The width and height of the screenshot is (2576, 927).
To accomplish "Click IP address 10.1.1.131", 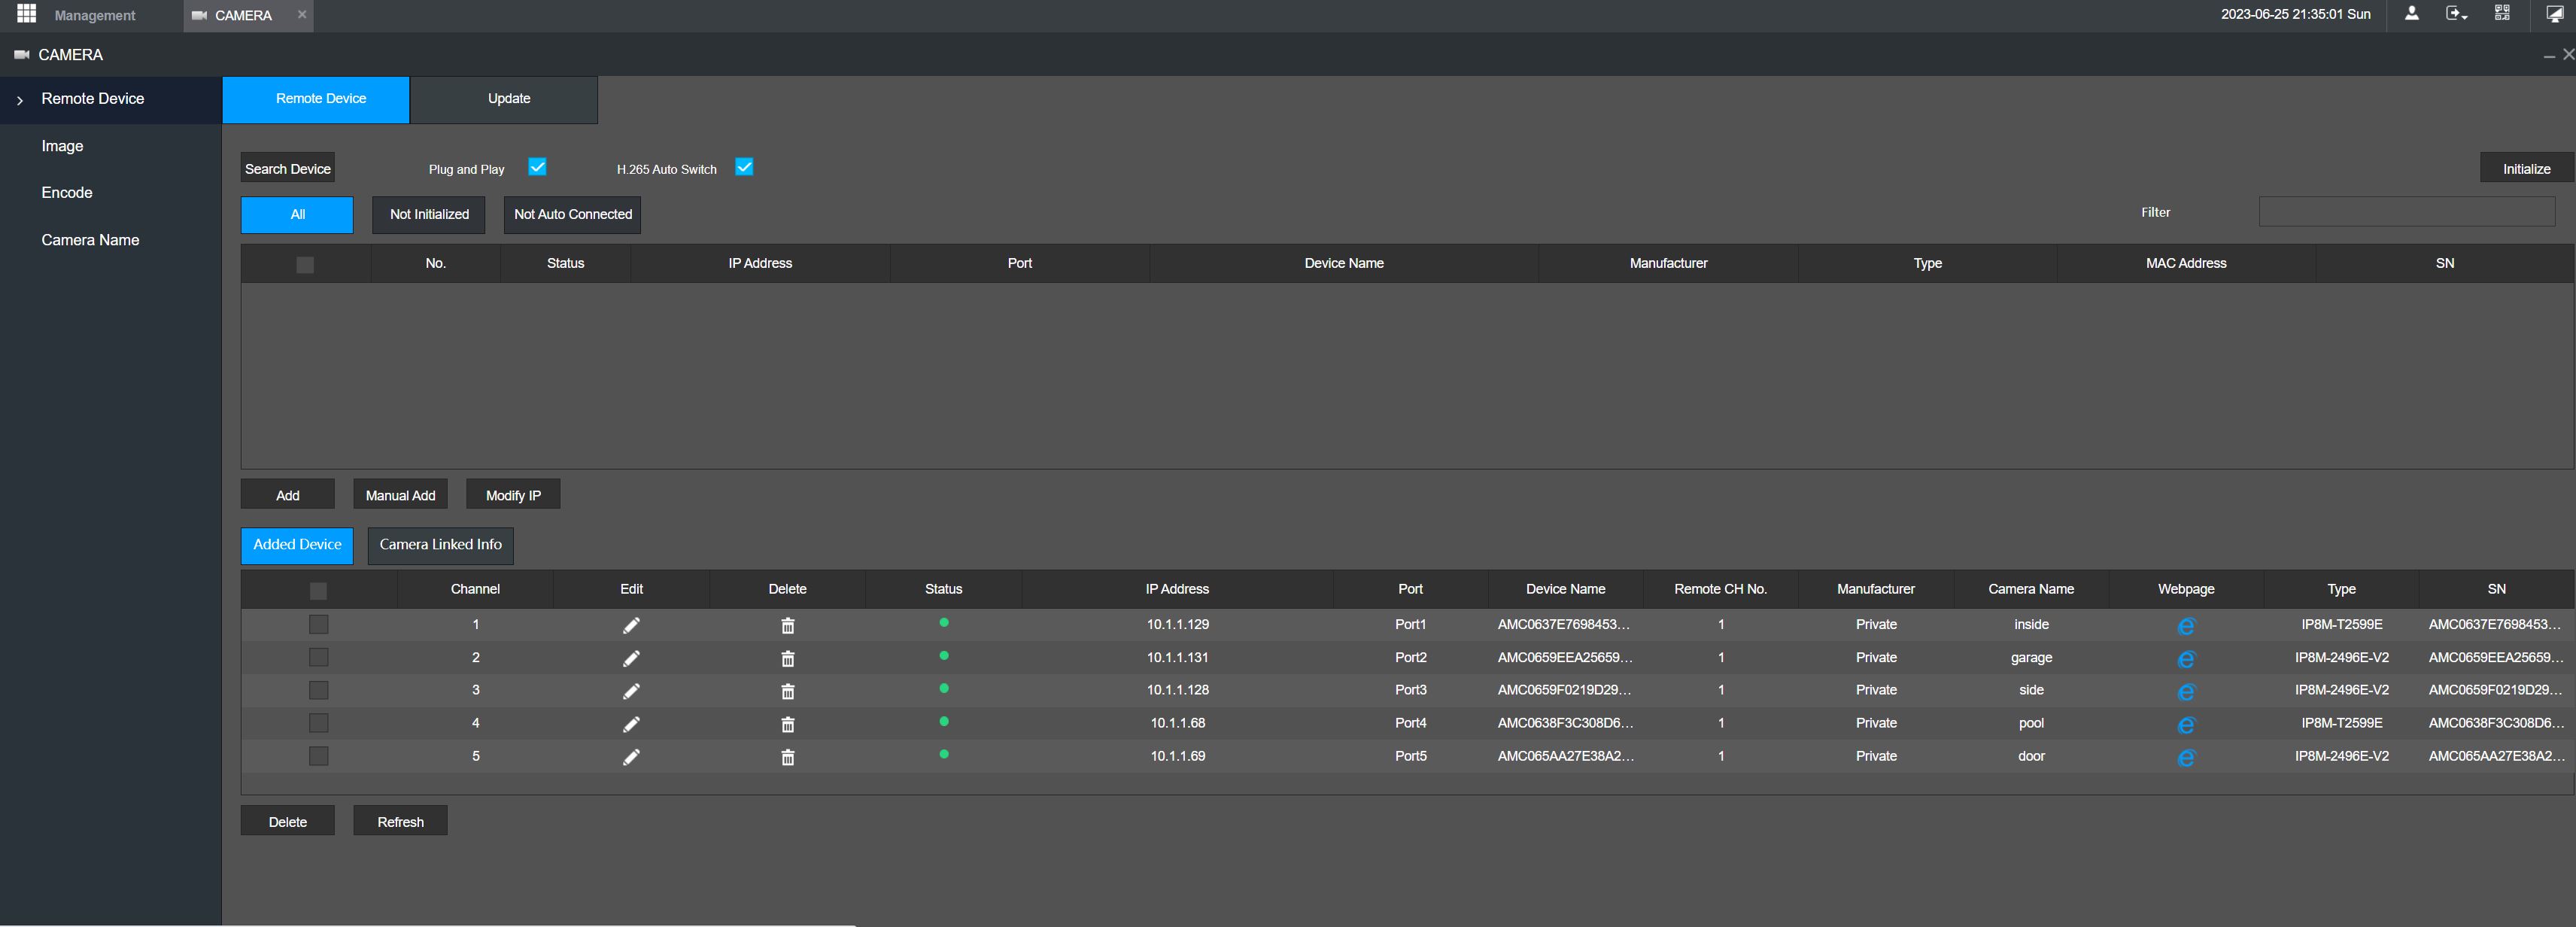I will [1177, 657].
